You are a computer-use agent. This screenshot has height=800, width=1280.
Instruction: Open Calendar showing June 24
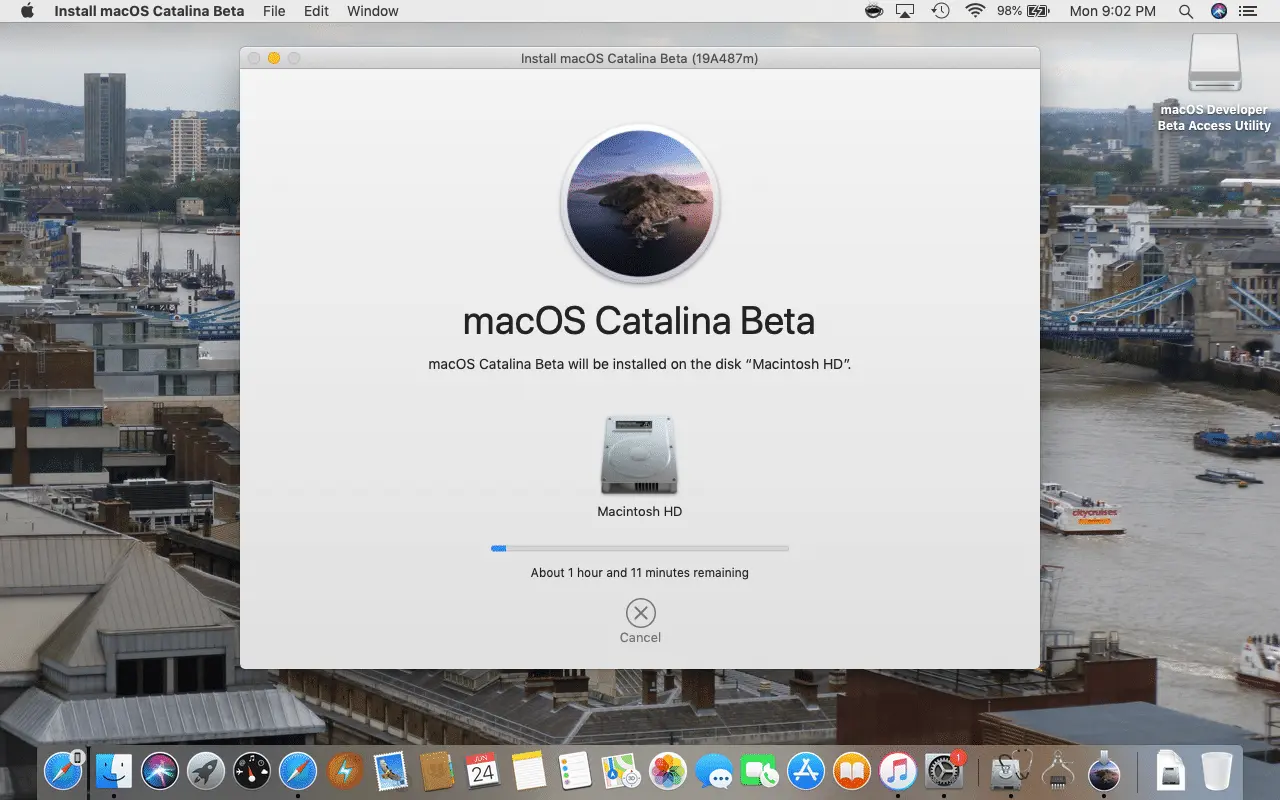point(482,770)
